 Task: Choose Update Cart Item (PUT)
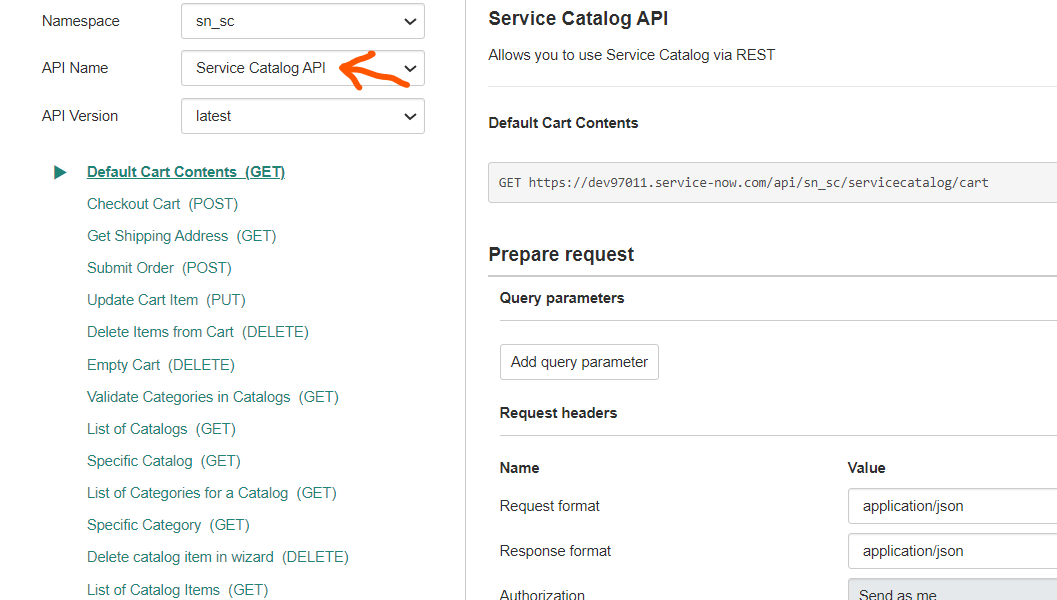(166, 300)
